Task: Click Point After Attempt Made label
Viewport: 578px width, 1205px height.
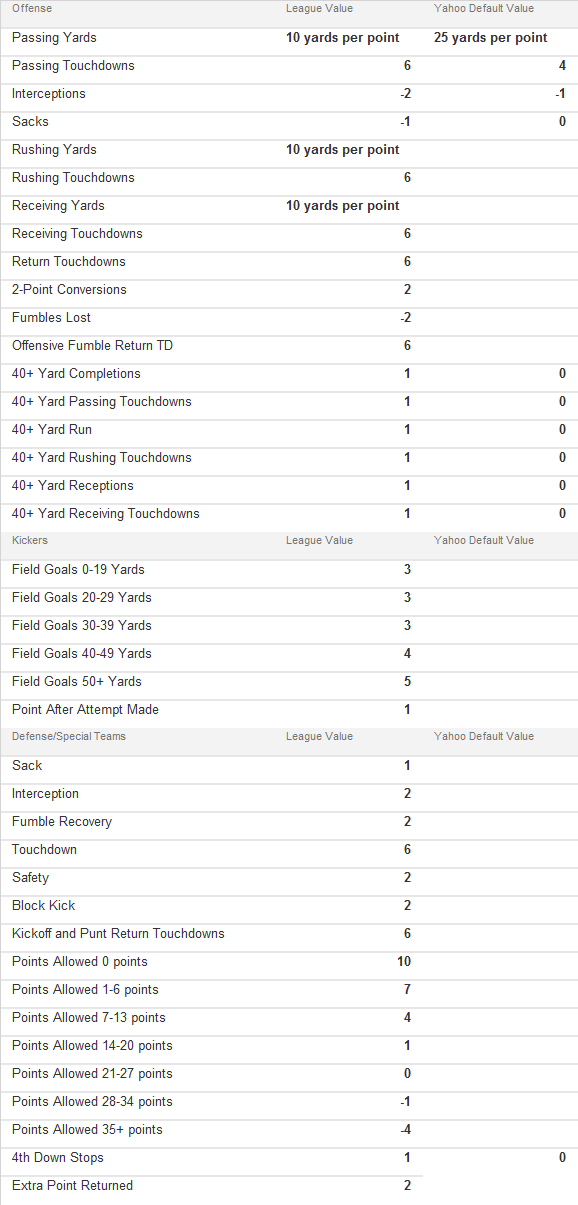Action: pyautogui.click(x=85, y=710)
